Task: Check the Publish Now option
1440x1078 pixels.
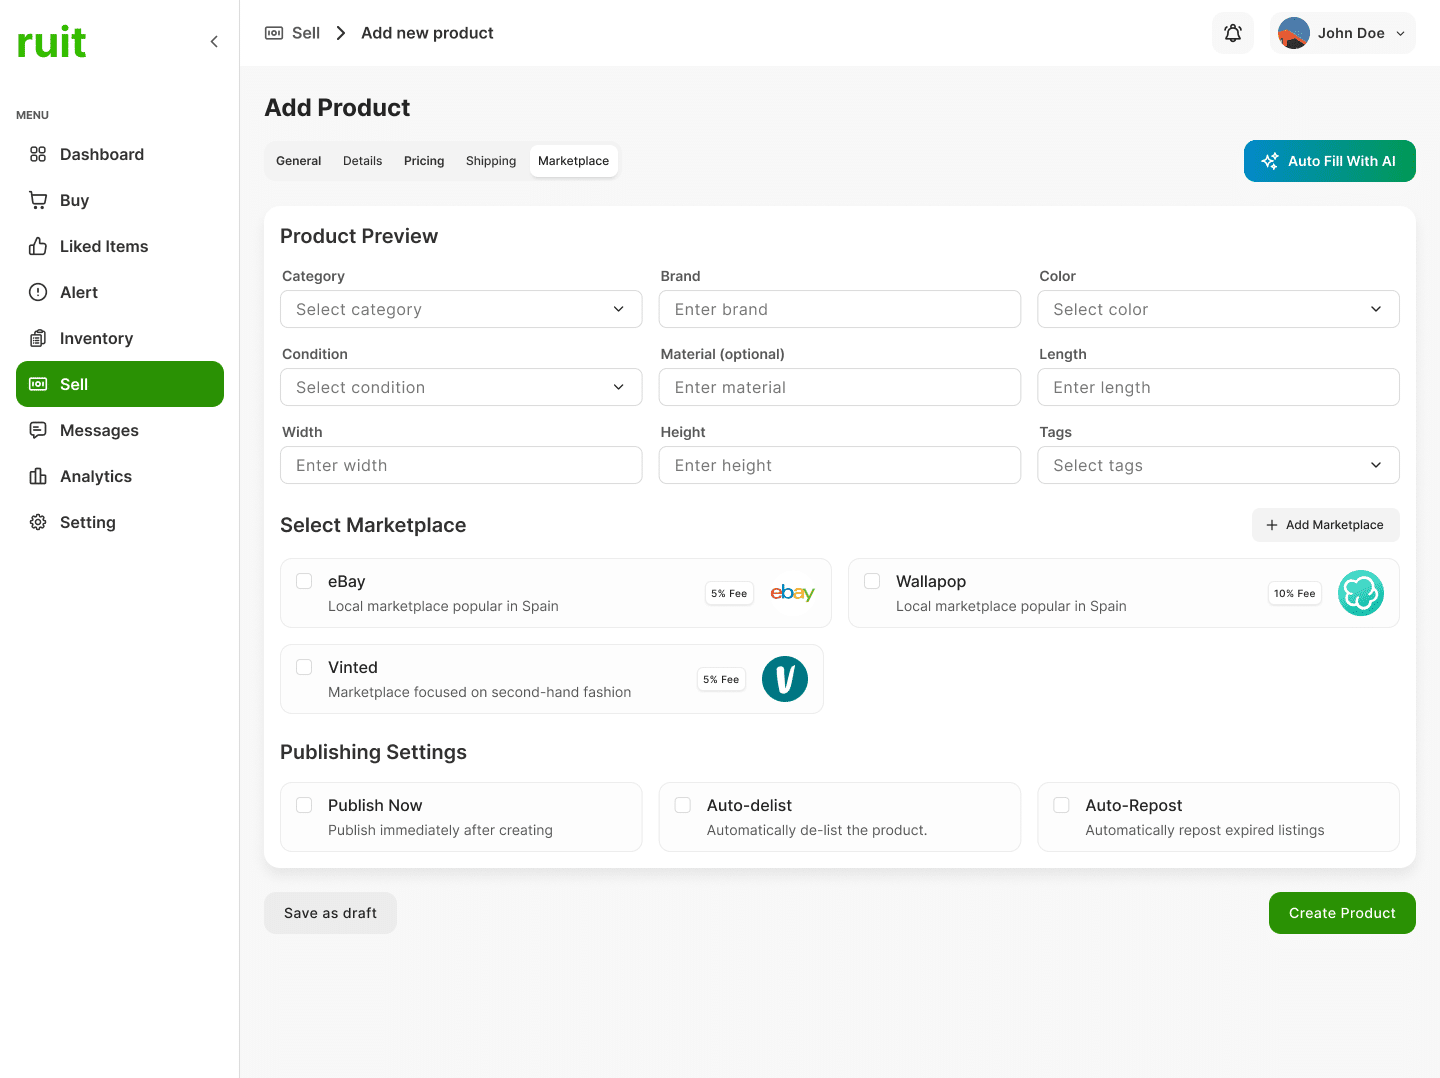Action: click(x=304, y=805)
